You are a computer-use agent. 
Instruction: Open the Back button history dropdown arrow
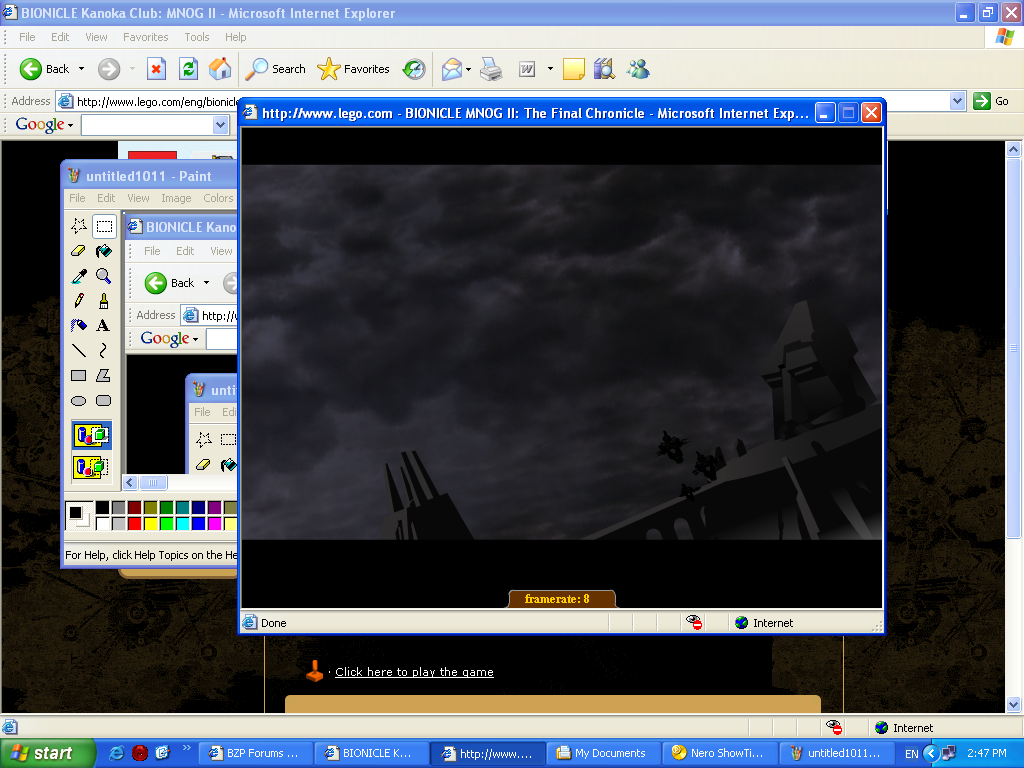[x=82, y=69]
